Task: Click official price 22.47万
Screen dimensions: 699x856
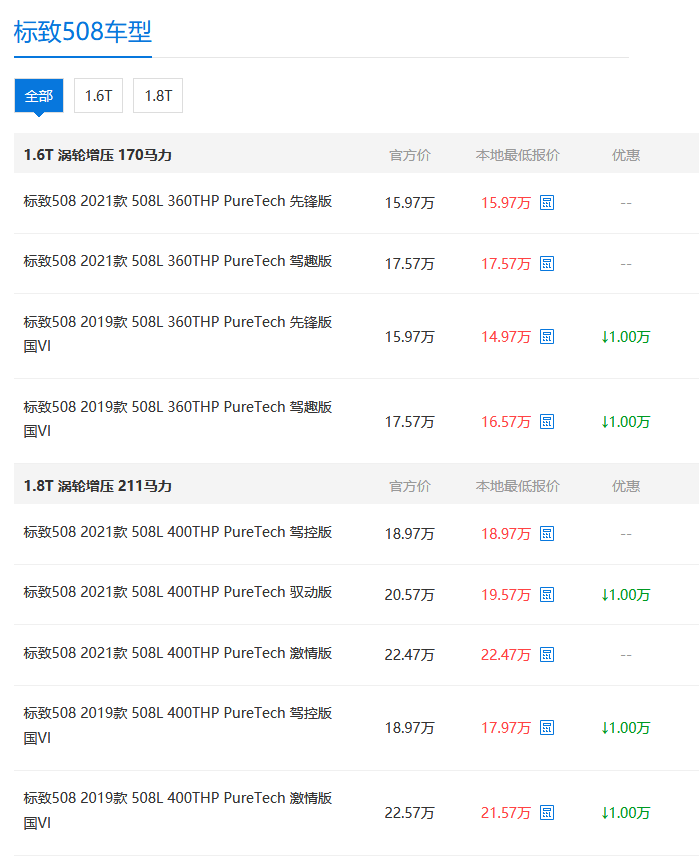Action: pyautogui.click(x=410, y=655)
